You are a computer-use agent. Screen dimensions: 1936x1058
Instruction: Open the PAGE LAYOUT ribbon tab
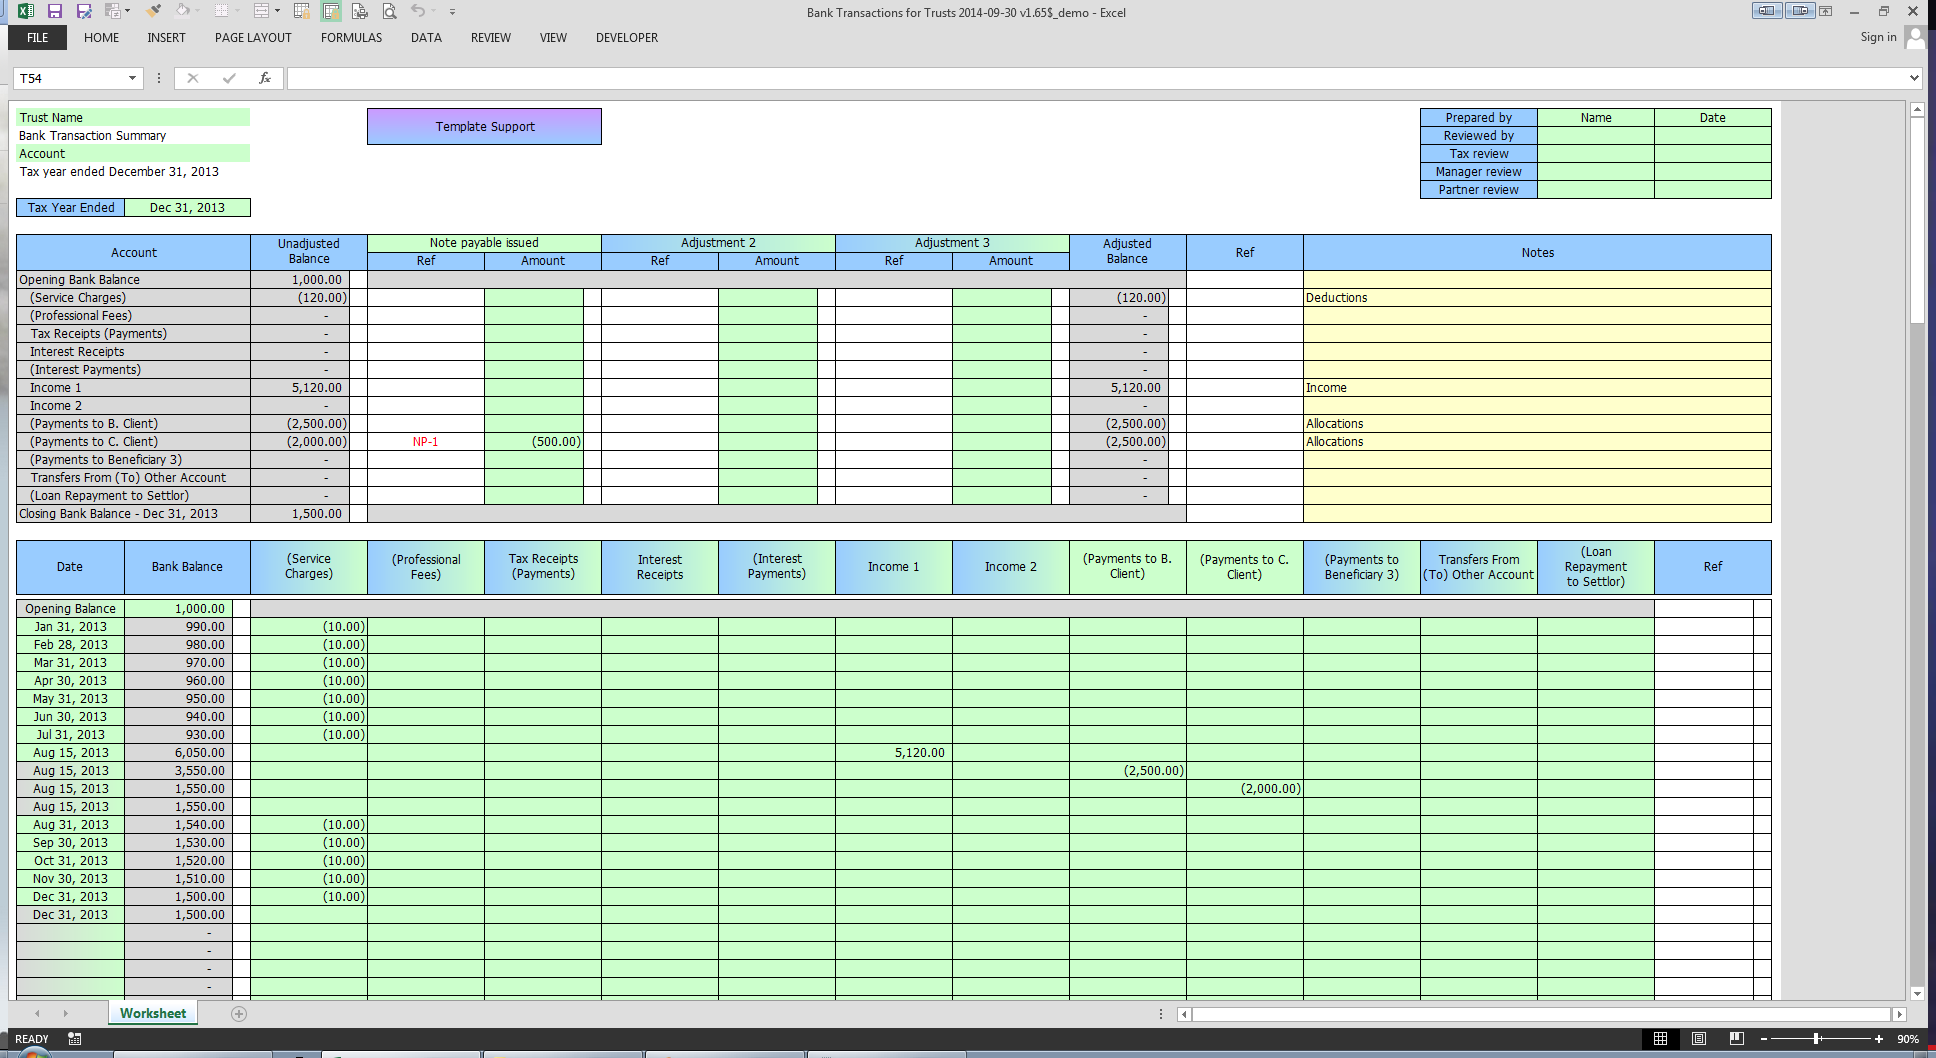pyautogui.click(x=253, y=38)
